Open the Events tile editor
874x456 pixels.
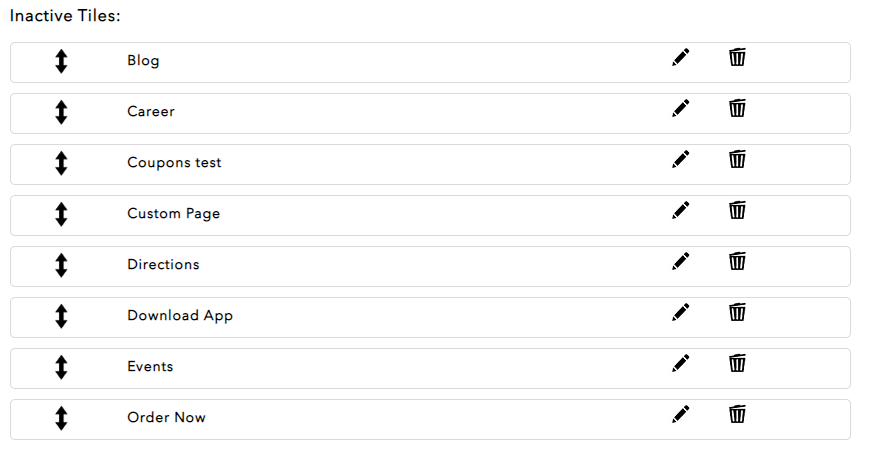coord(681,364)
